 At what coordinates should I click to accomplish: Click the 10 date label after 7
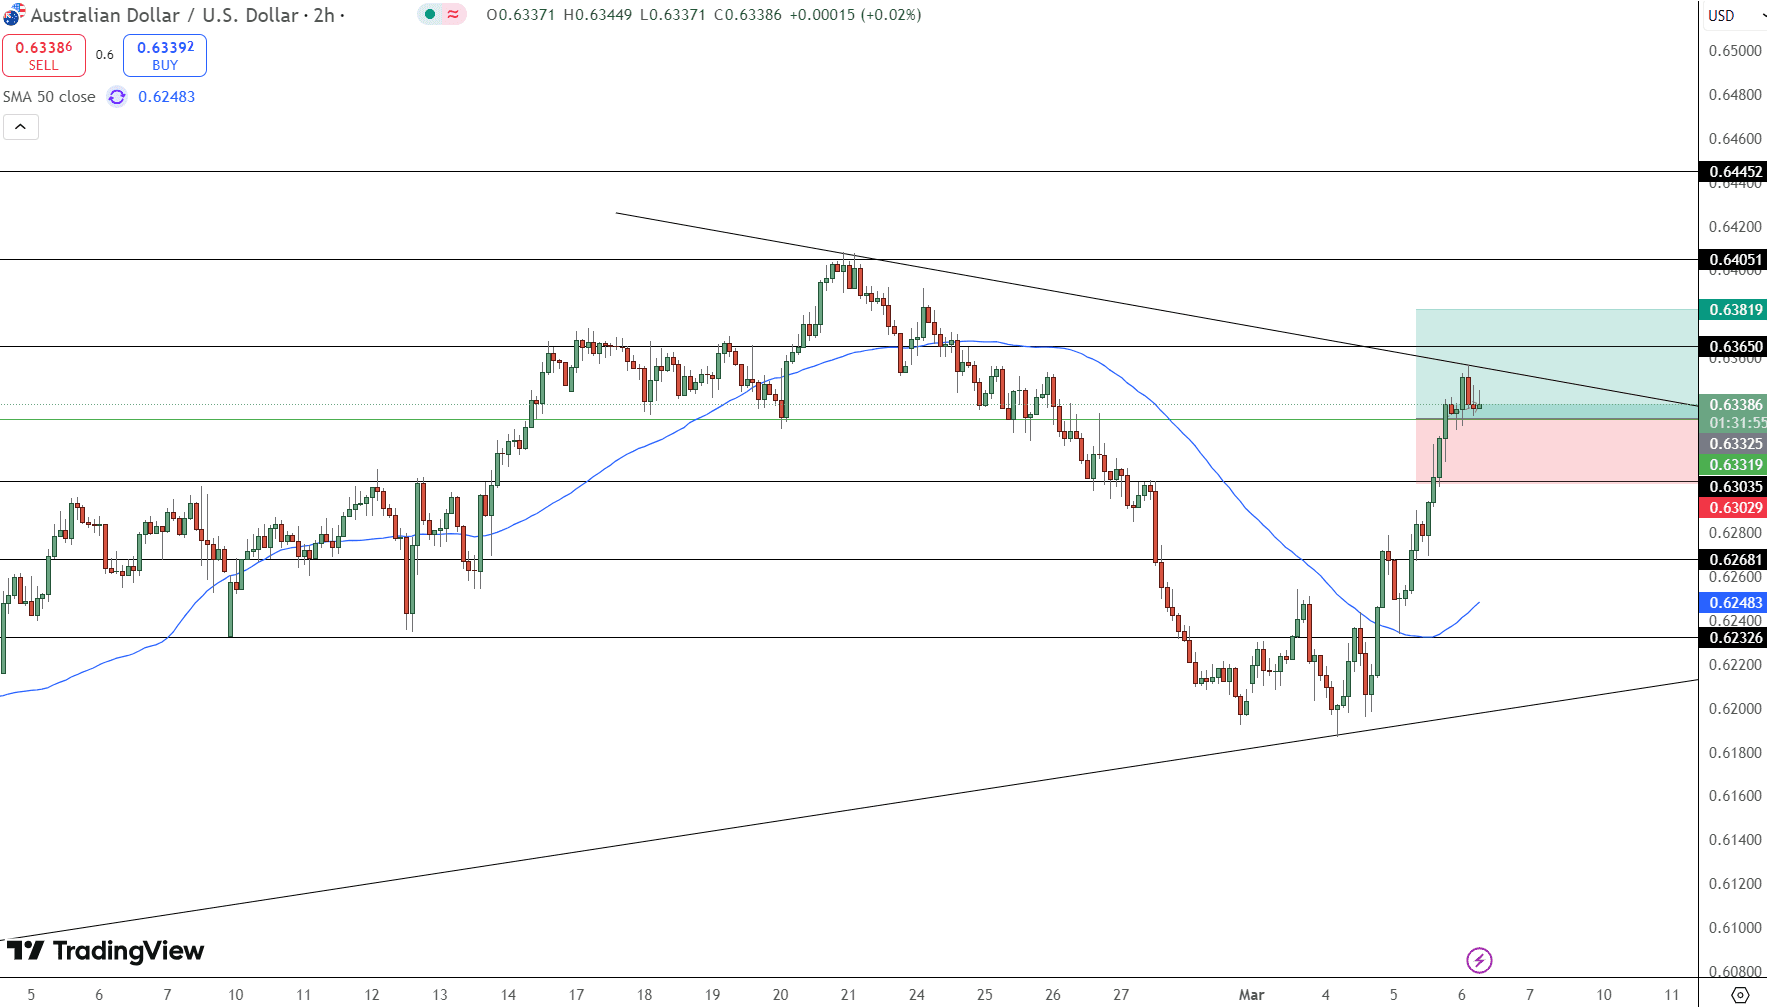pyautogui.click(x=1604, y=995)
